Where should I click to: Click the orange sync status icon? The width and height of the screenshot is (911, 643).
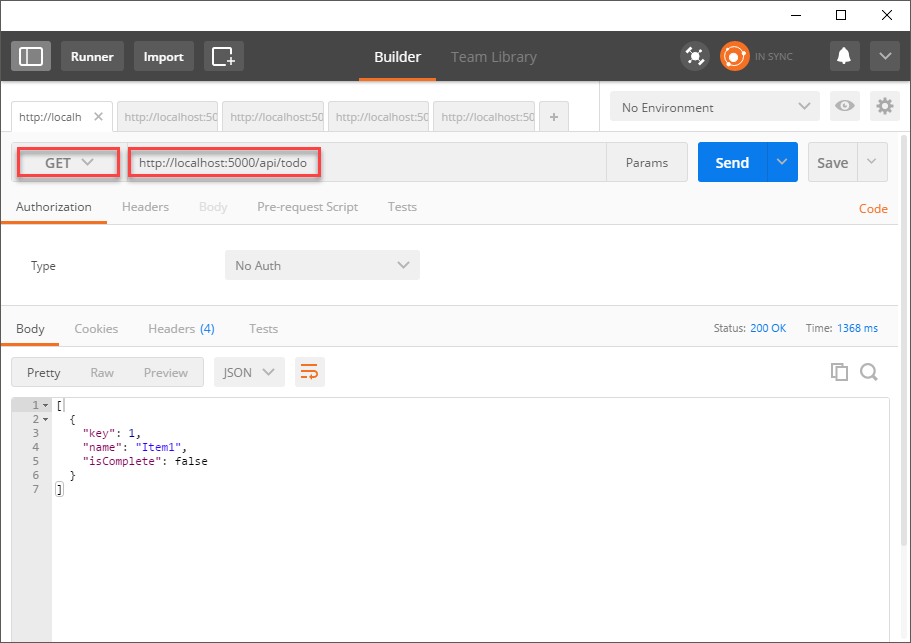(x=735, y=56)
